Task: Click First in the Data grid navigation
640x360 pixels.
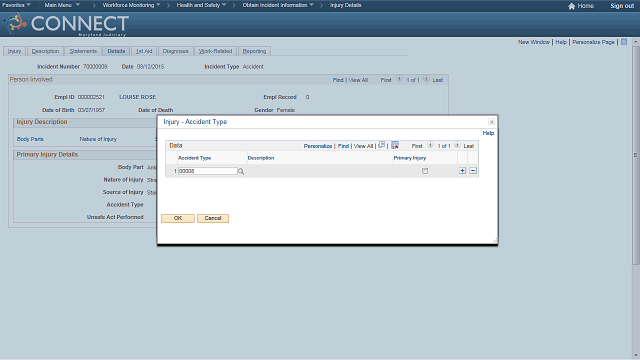Action: (x=417, y=146)
